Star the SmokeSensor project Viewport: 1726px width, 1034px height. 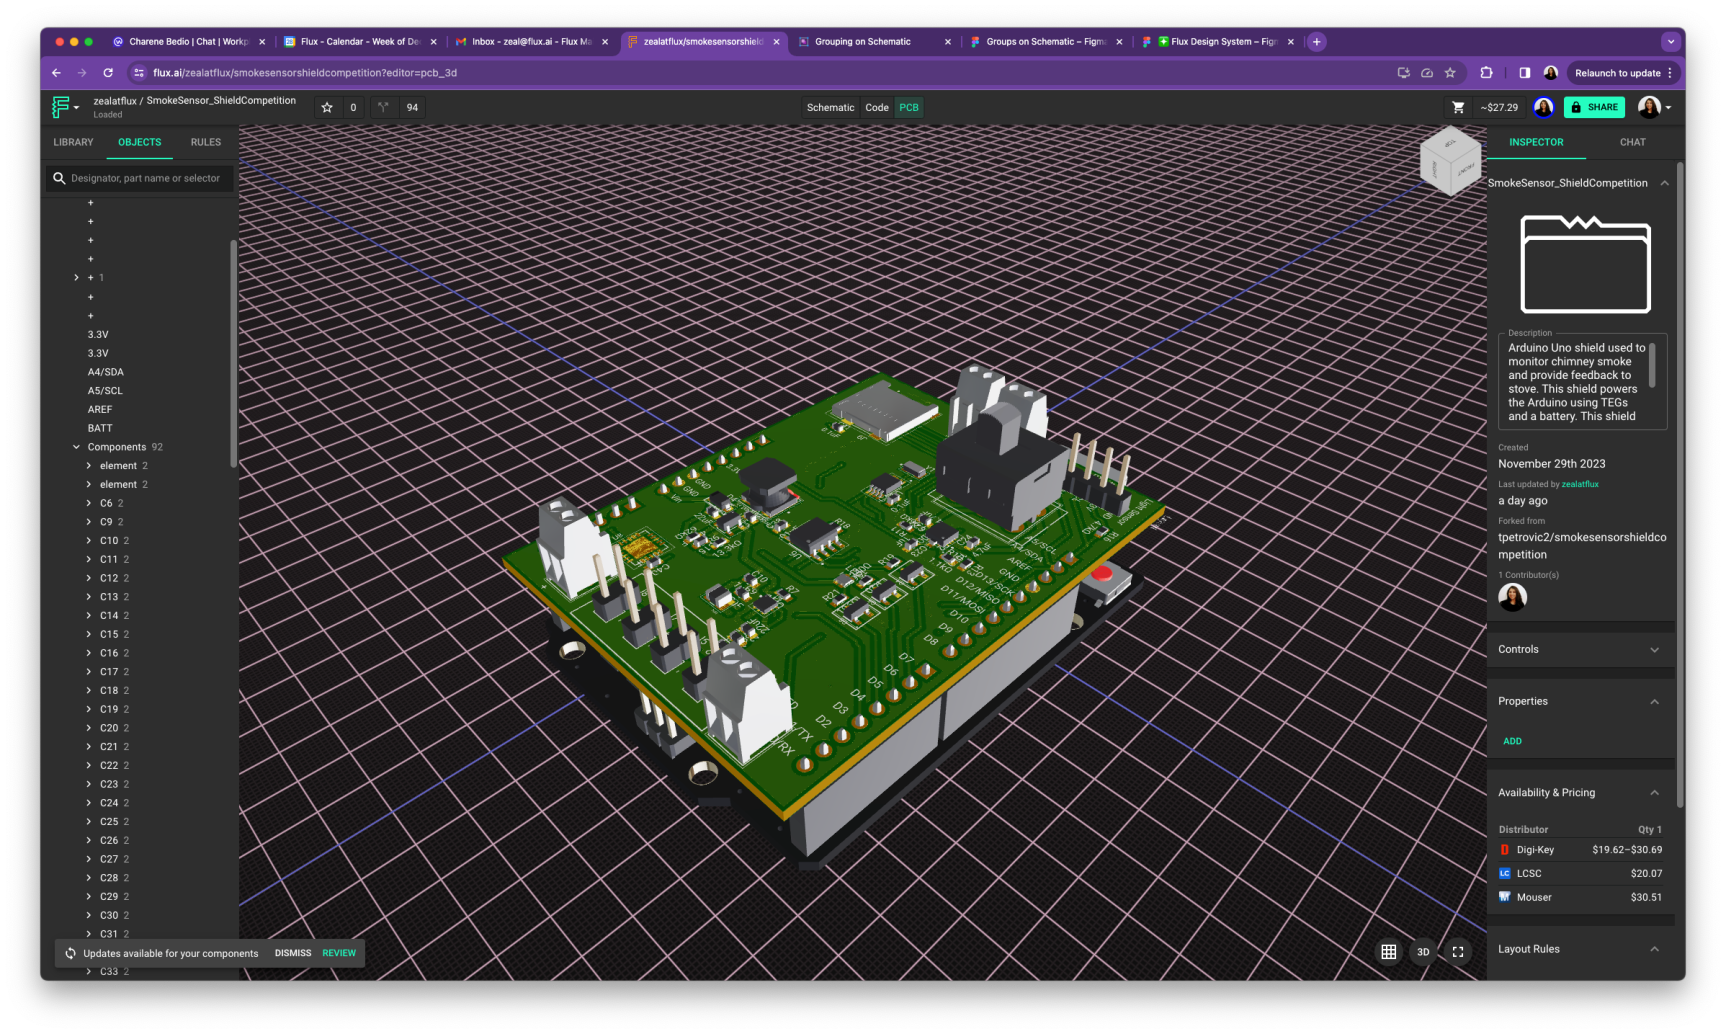pyautogui.click(x=327, y=107)
